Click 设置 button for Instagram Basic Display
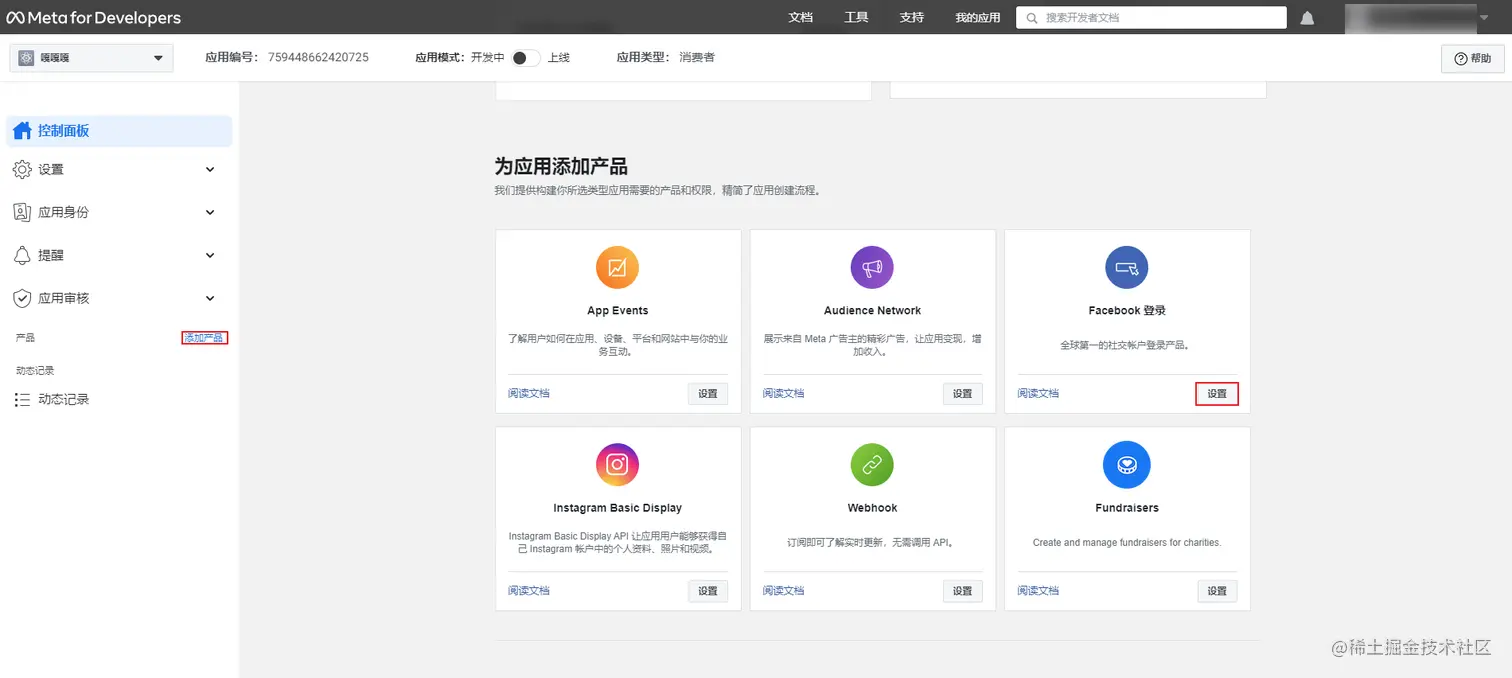Screen dimensions: 1512x678 pos(708,591)
